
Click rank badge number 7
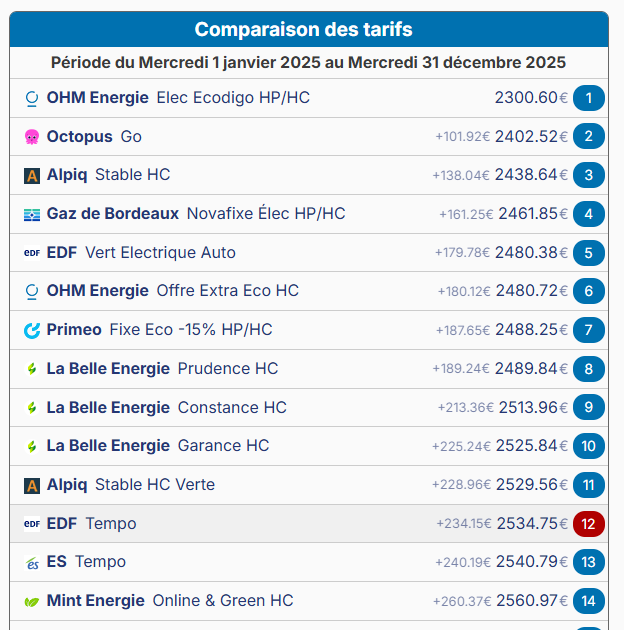tap(589, 330)
